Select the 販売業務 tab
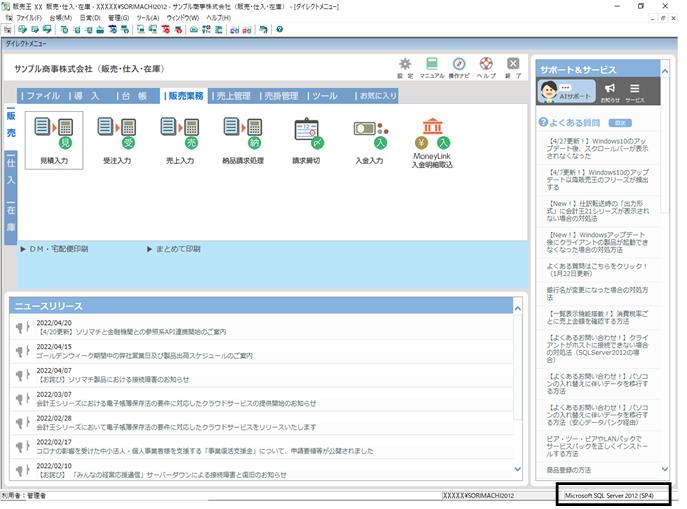687x509 pixels. click(184, 96)
